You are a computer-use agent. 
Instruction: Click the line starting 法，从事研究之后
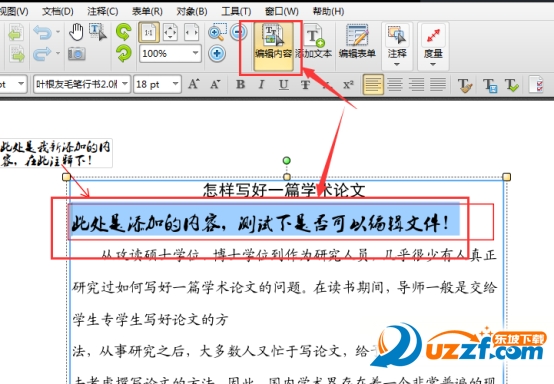pos(226,351)
